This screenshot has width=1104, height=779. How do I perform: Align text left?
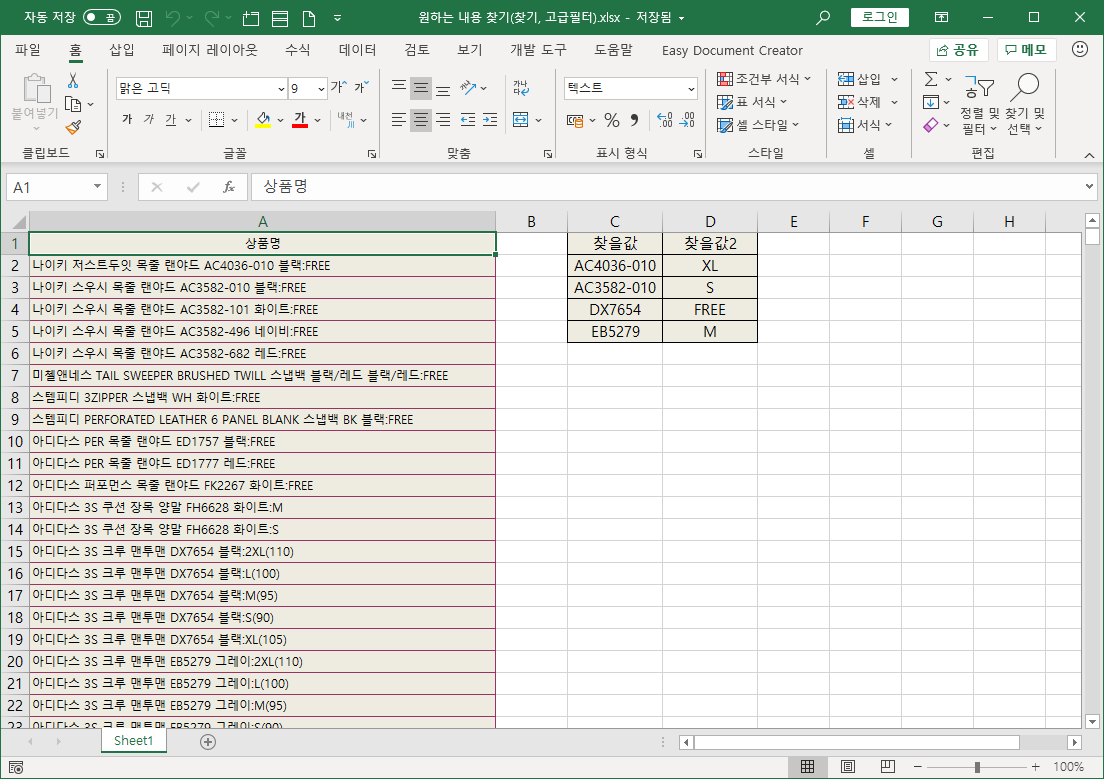click(399, 120)
